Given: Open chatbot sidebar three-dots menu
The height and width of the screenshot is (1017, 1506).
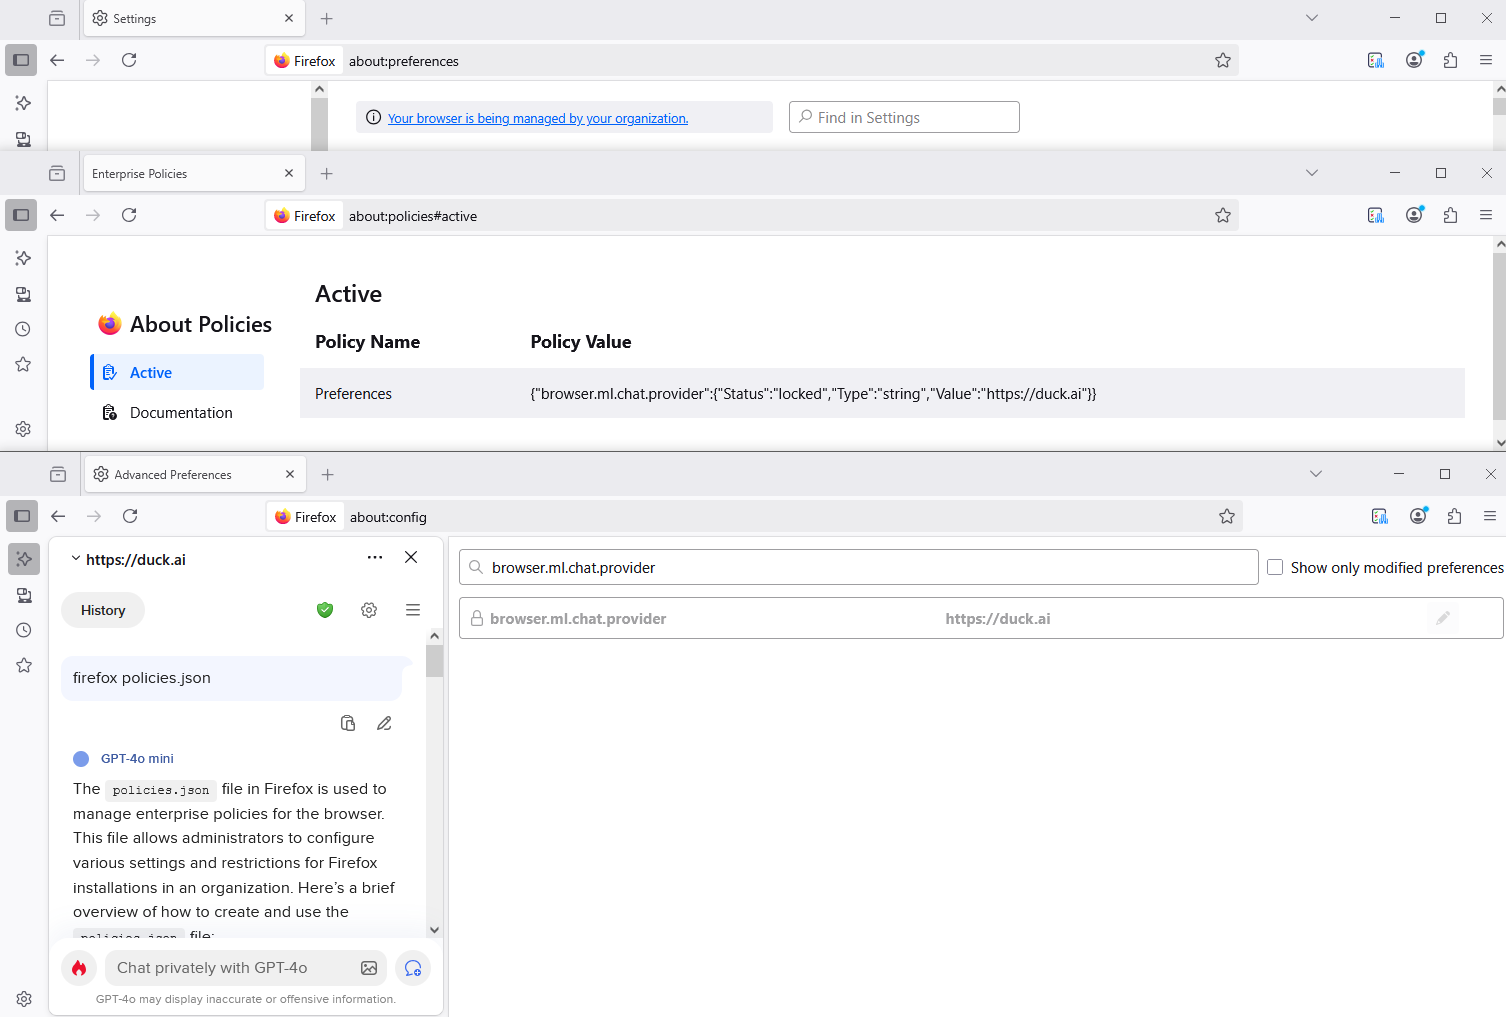Looking at the screenshot, I should 375,557.
